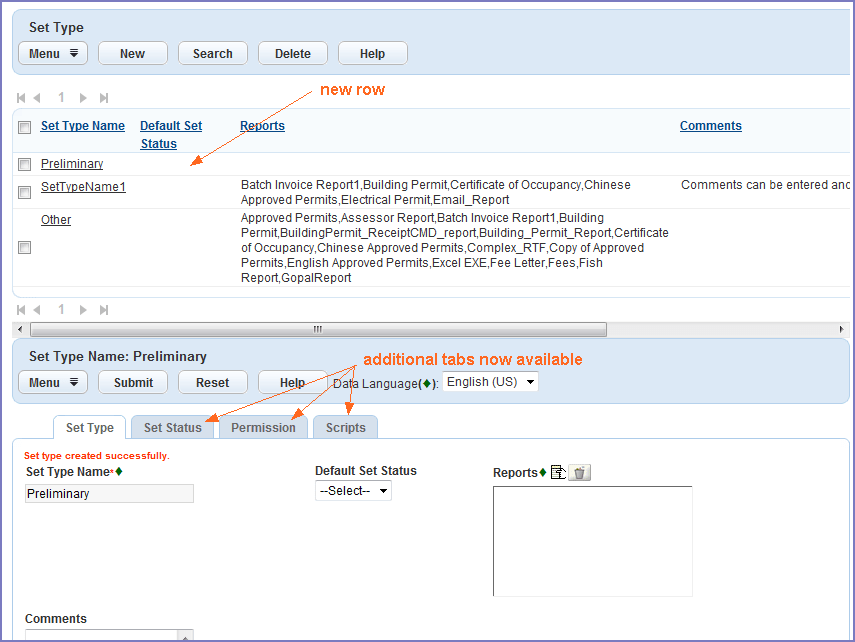The height and width of the screenshot is (642, 855).
Task: Jump to last page below the table
Action: pyautogui.click(x=104, y=310)
